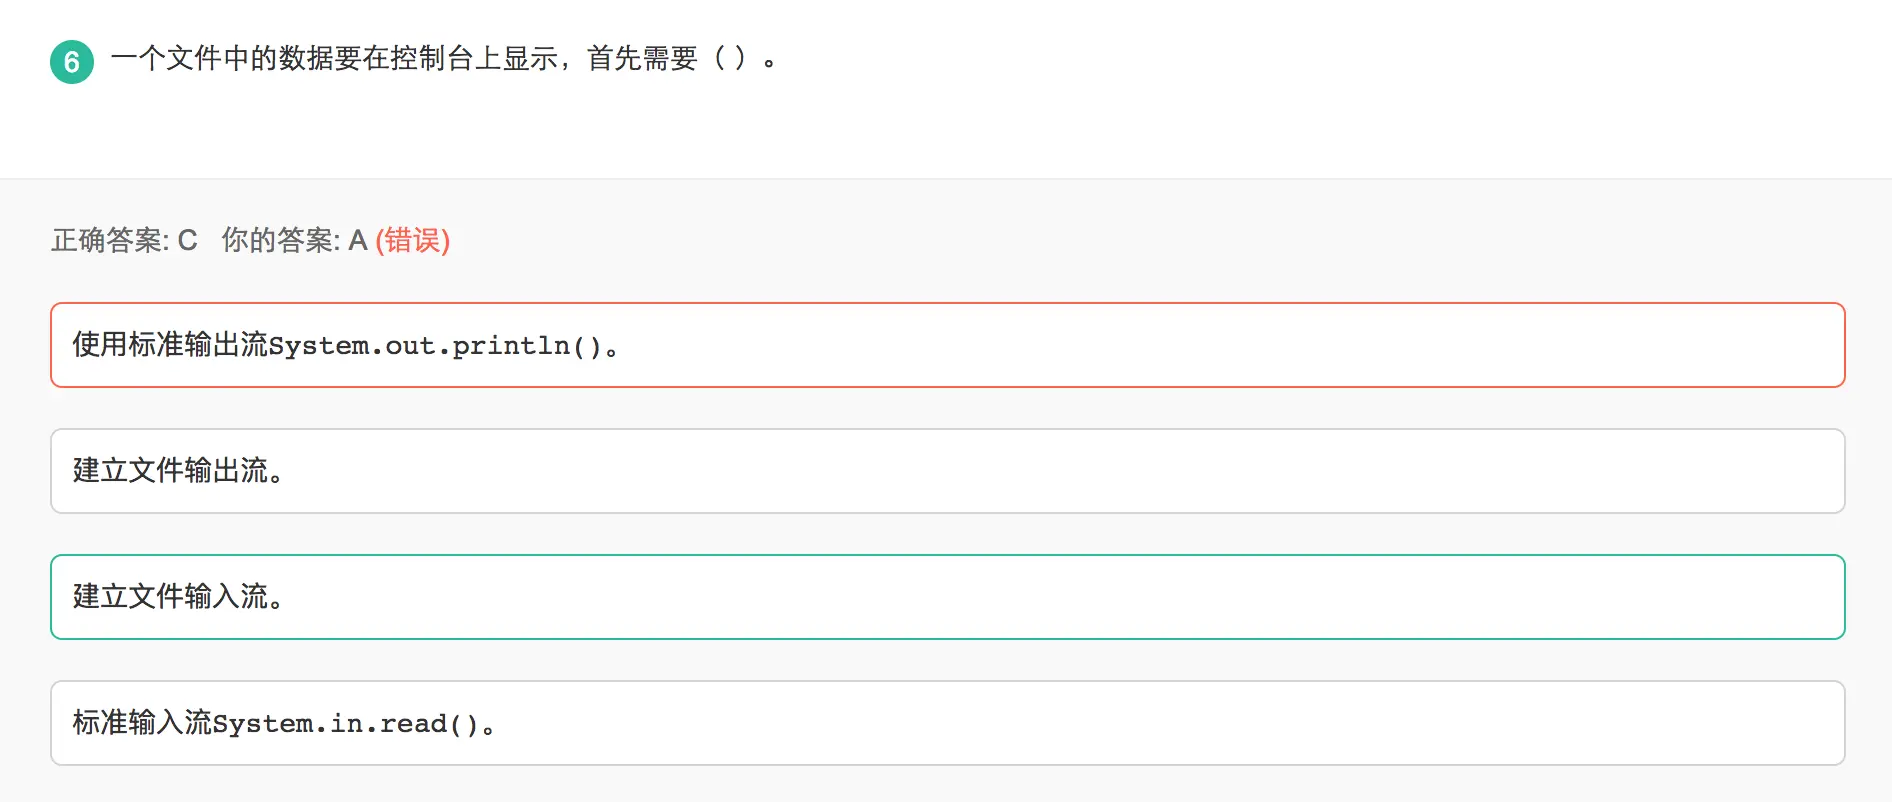
Task: Click the letter C in correct answer label
Action: coord(187,240)
